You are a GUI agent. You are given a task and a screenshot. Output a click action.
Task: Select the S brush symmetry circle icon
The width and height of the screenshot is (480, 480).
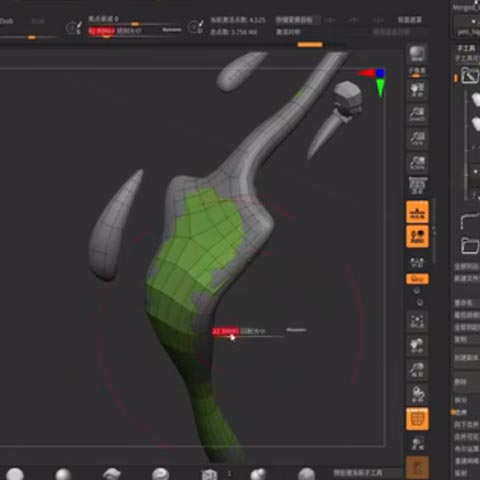(x=74, y=28)
